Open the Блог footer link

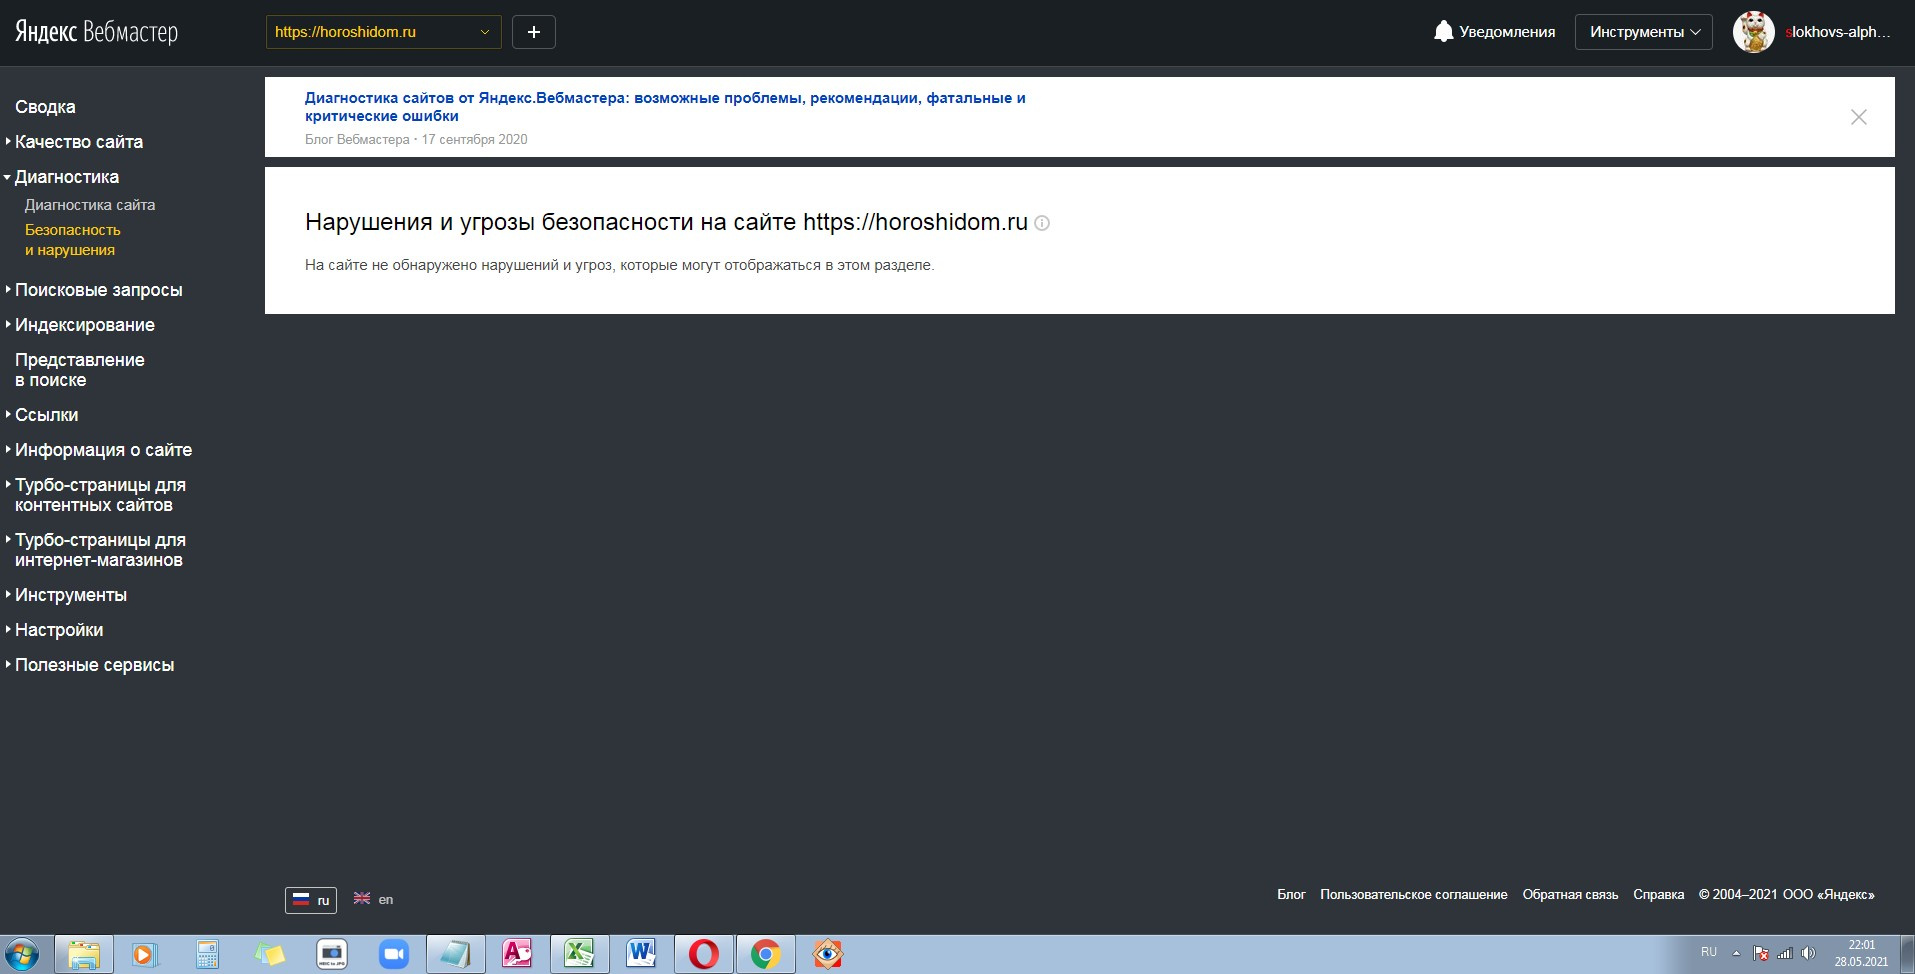pos(1291,894)
